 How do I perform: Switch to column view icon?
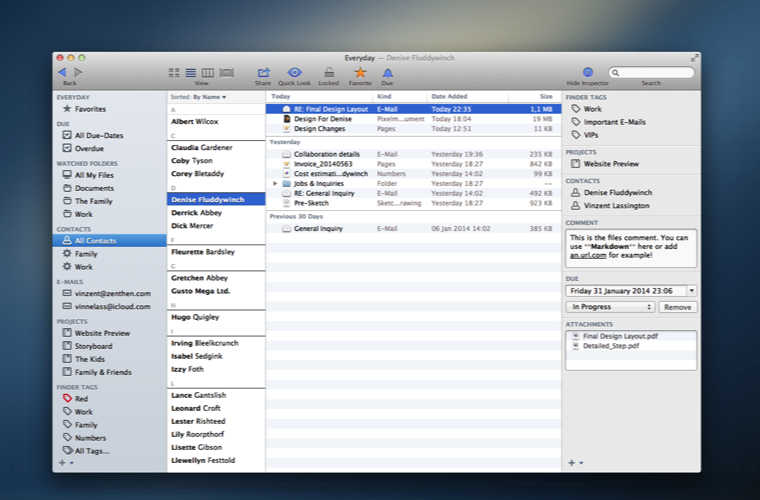[208, 73]
